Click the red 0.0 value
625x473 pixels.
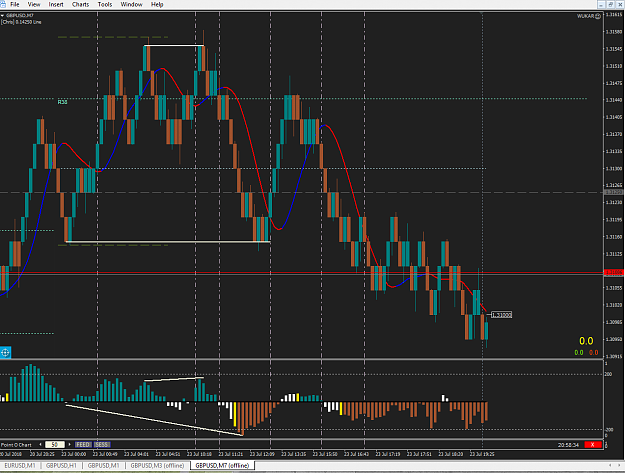pyautogui.click(x=594, y=353)
